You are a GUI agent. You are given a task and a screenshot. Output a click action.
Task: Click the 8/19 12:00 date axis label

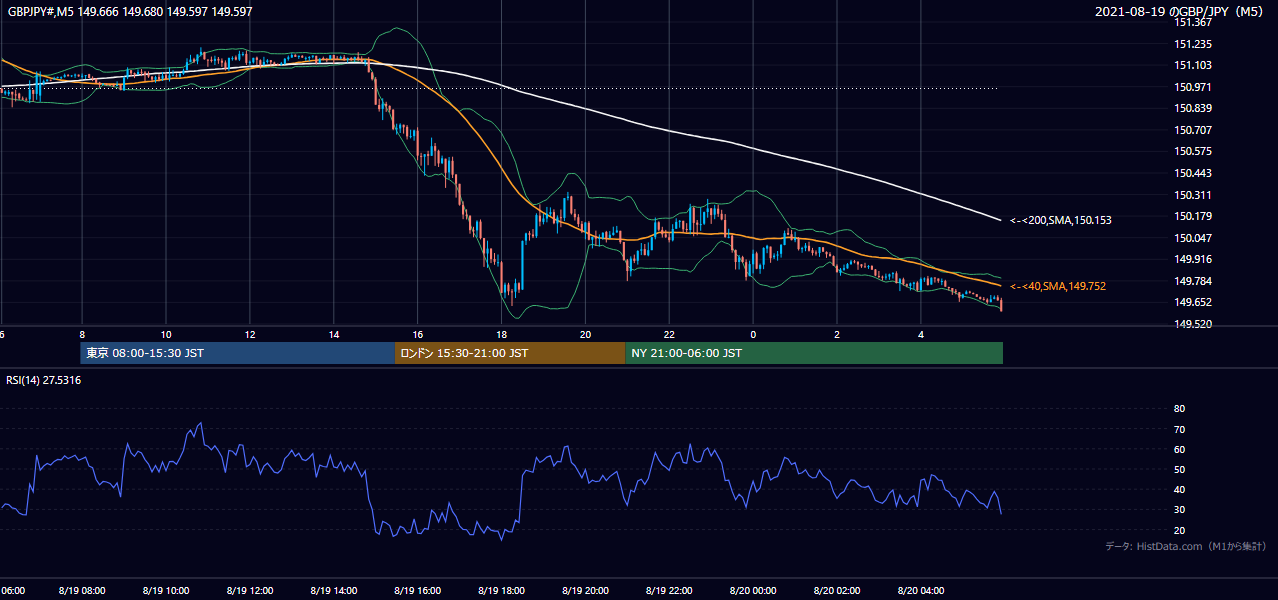coord(248,591)
